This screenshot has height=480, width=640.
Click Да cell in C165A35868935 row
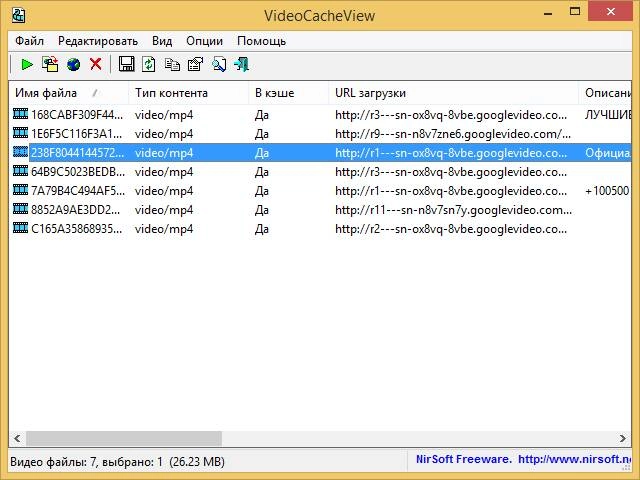tap(262, 229)
